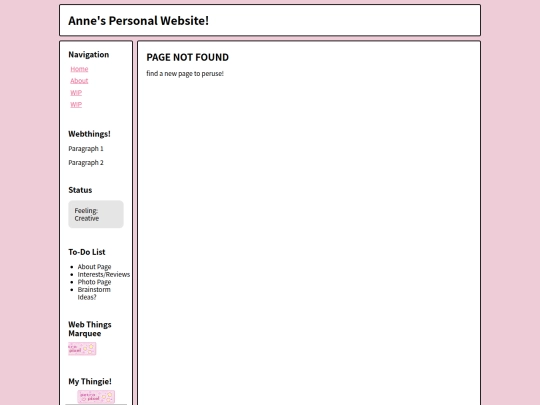
Task: Click the last WIP link in Navigation
Action: pos(76,104)
